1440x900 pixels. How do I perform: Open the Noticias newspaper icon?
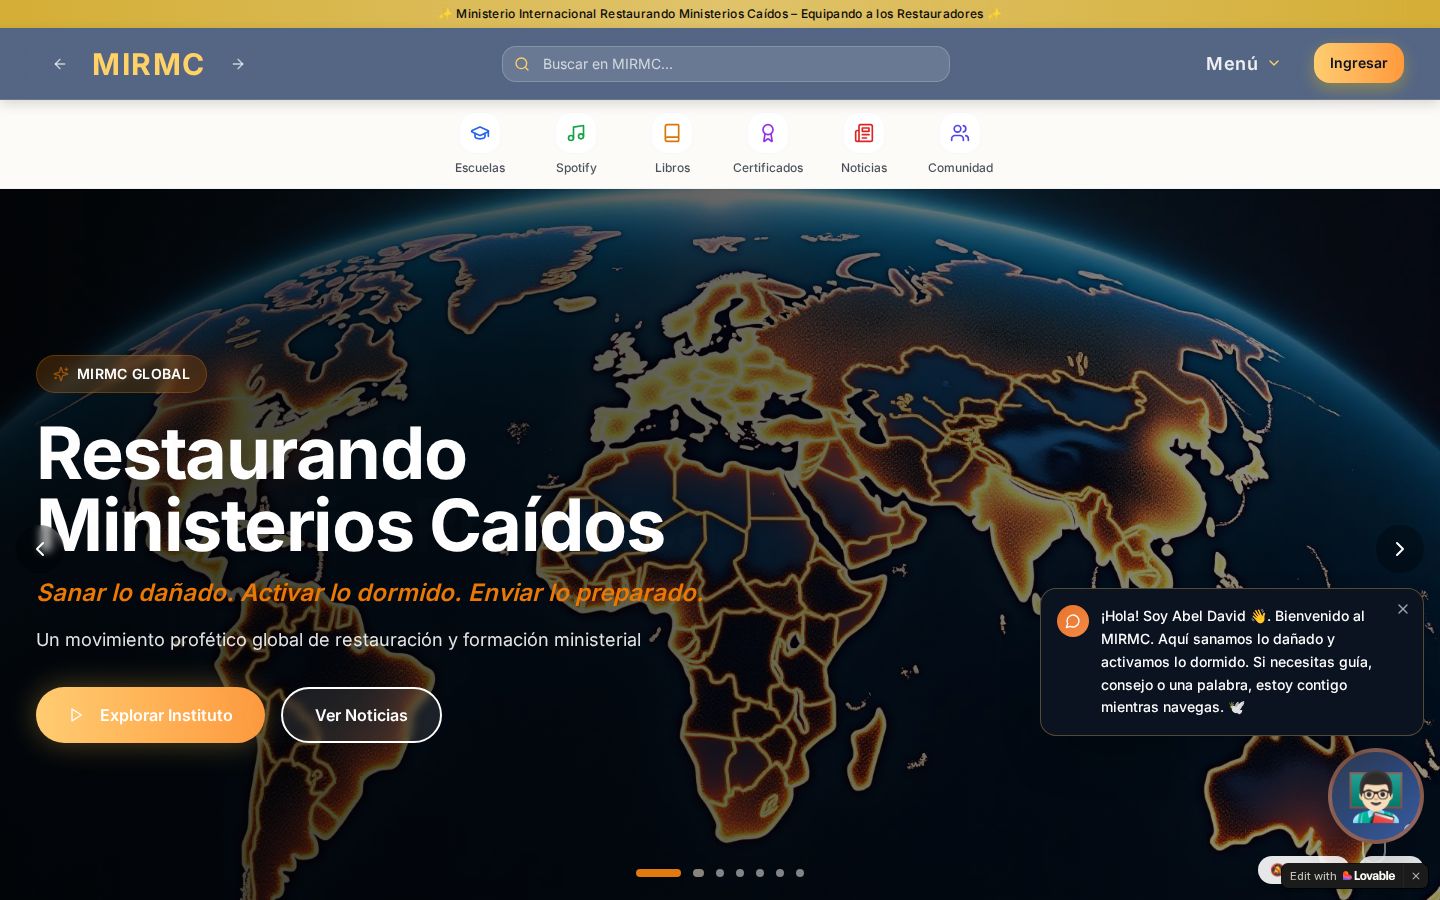pos(864,133)
